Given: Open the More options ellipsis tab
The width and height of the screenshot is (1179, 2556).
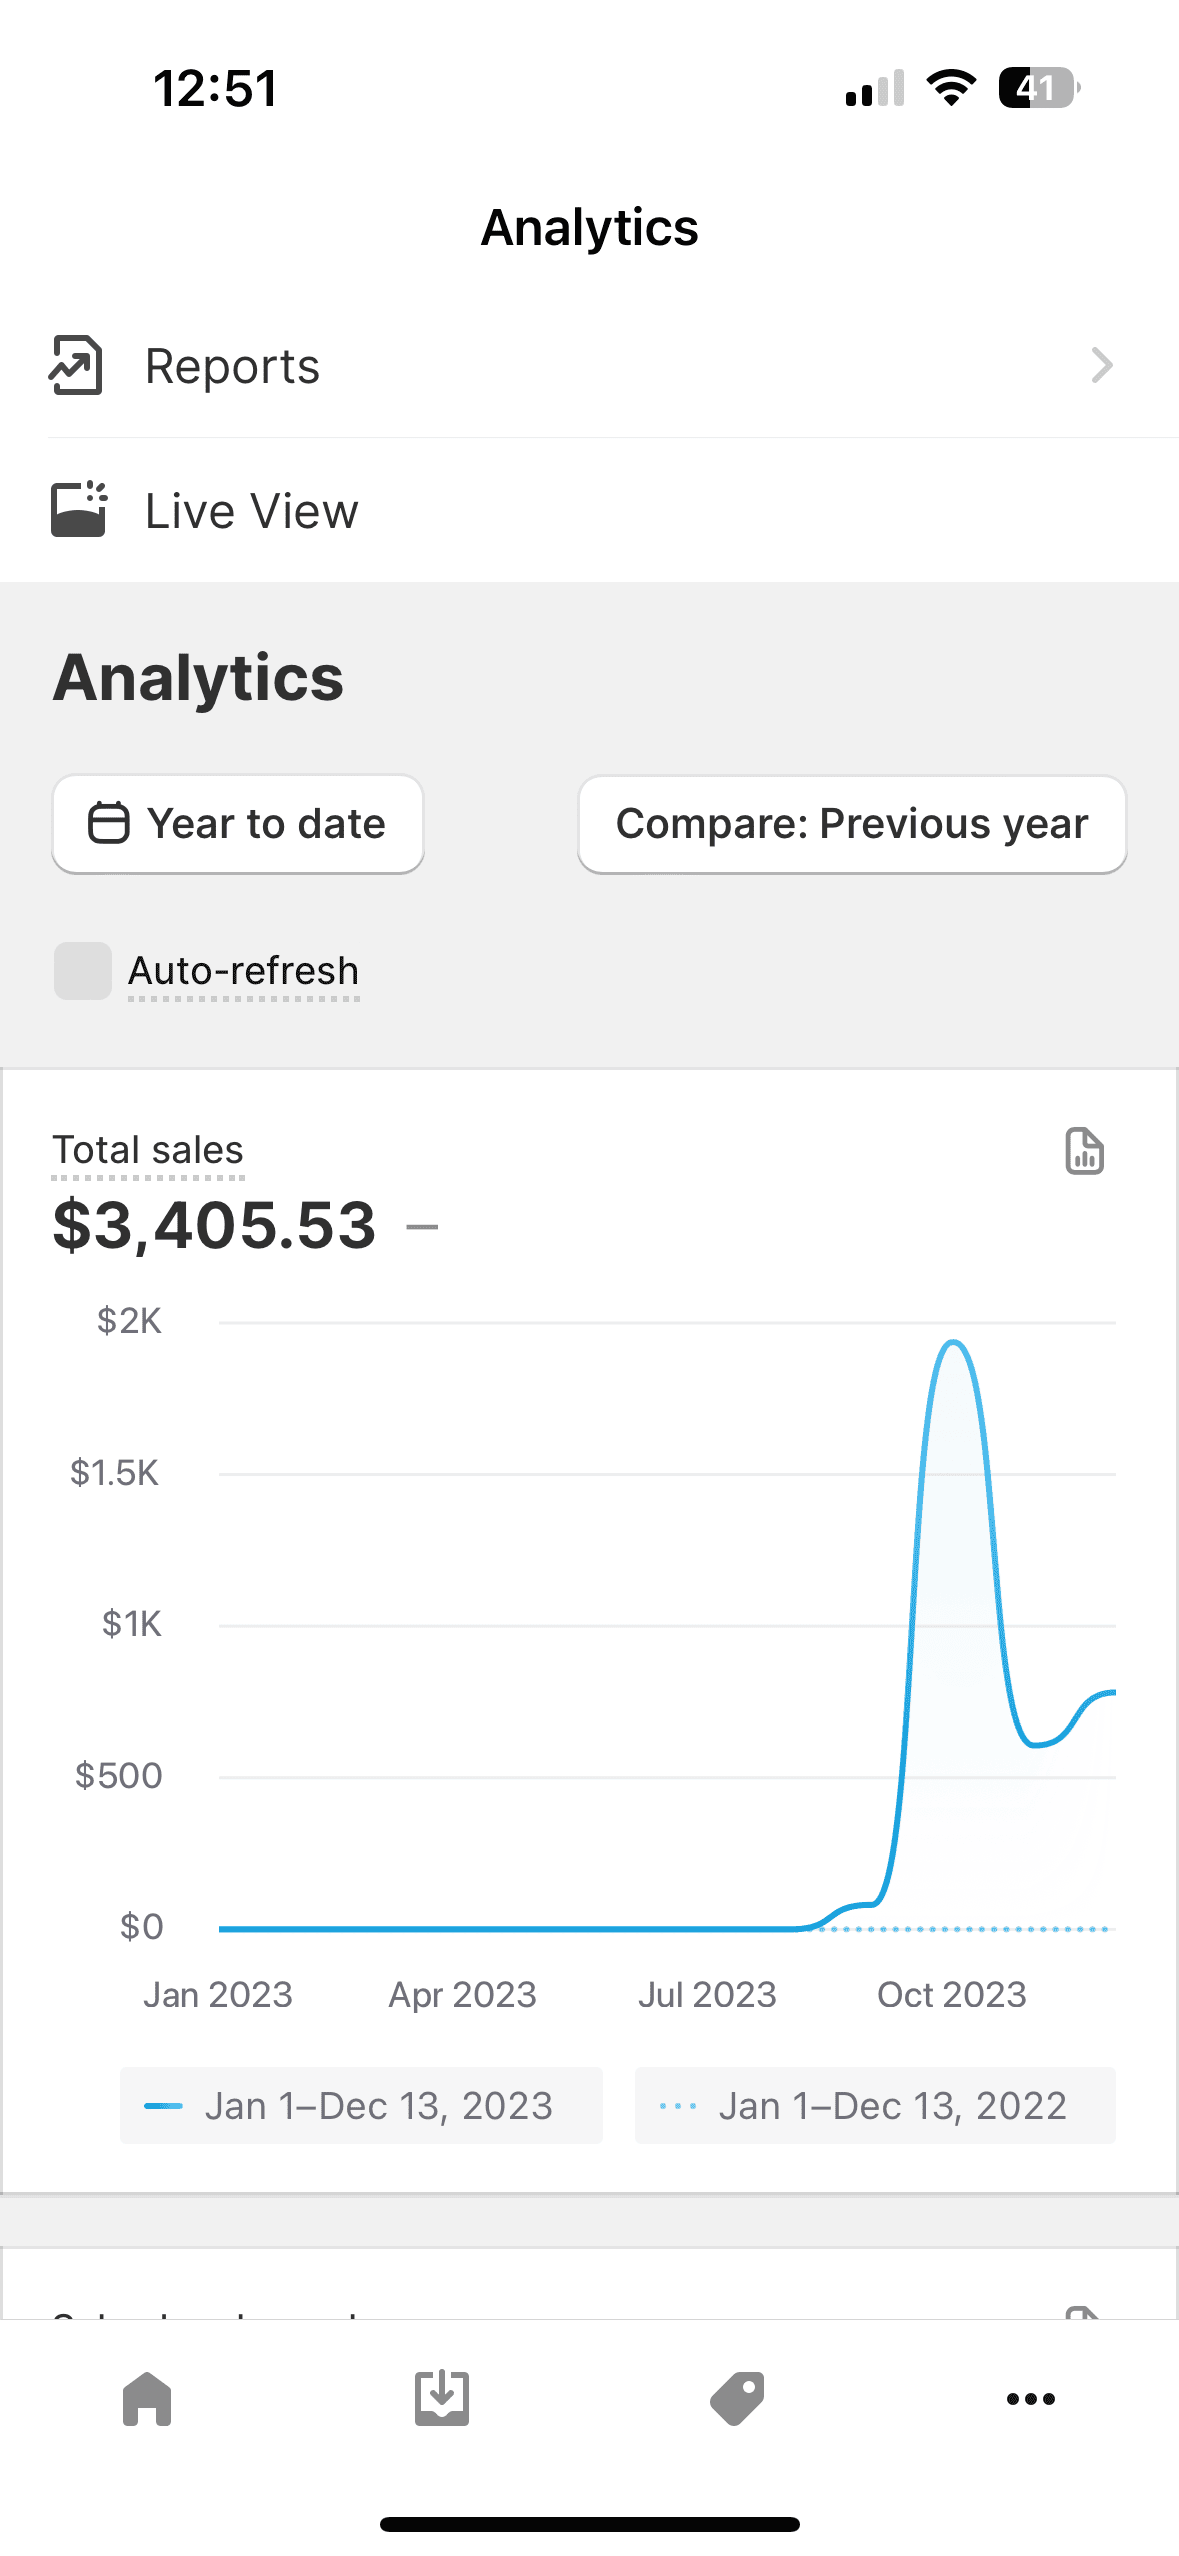Looking at the screenshot, I should tap(1031, 2398).
